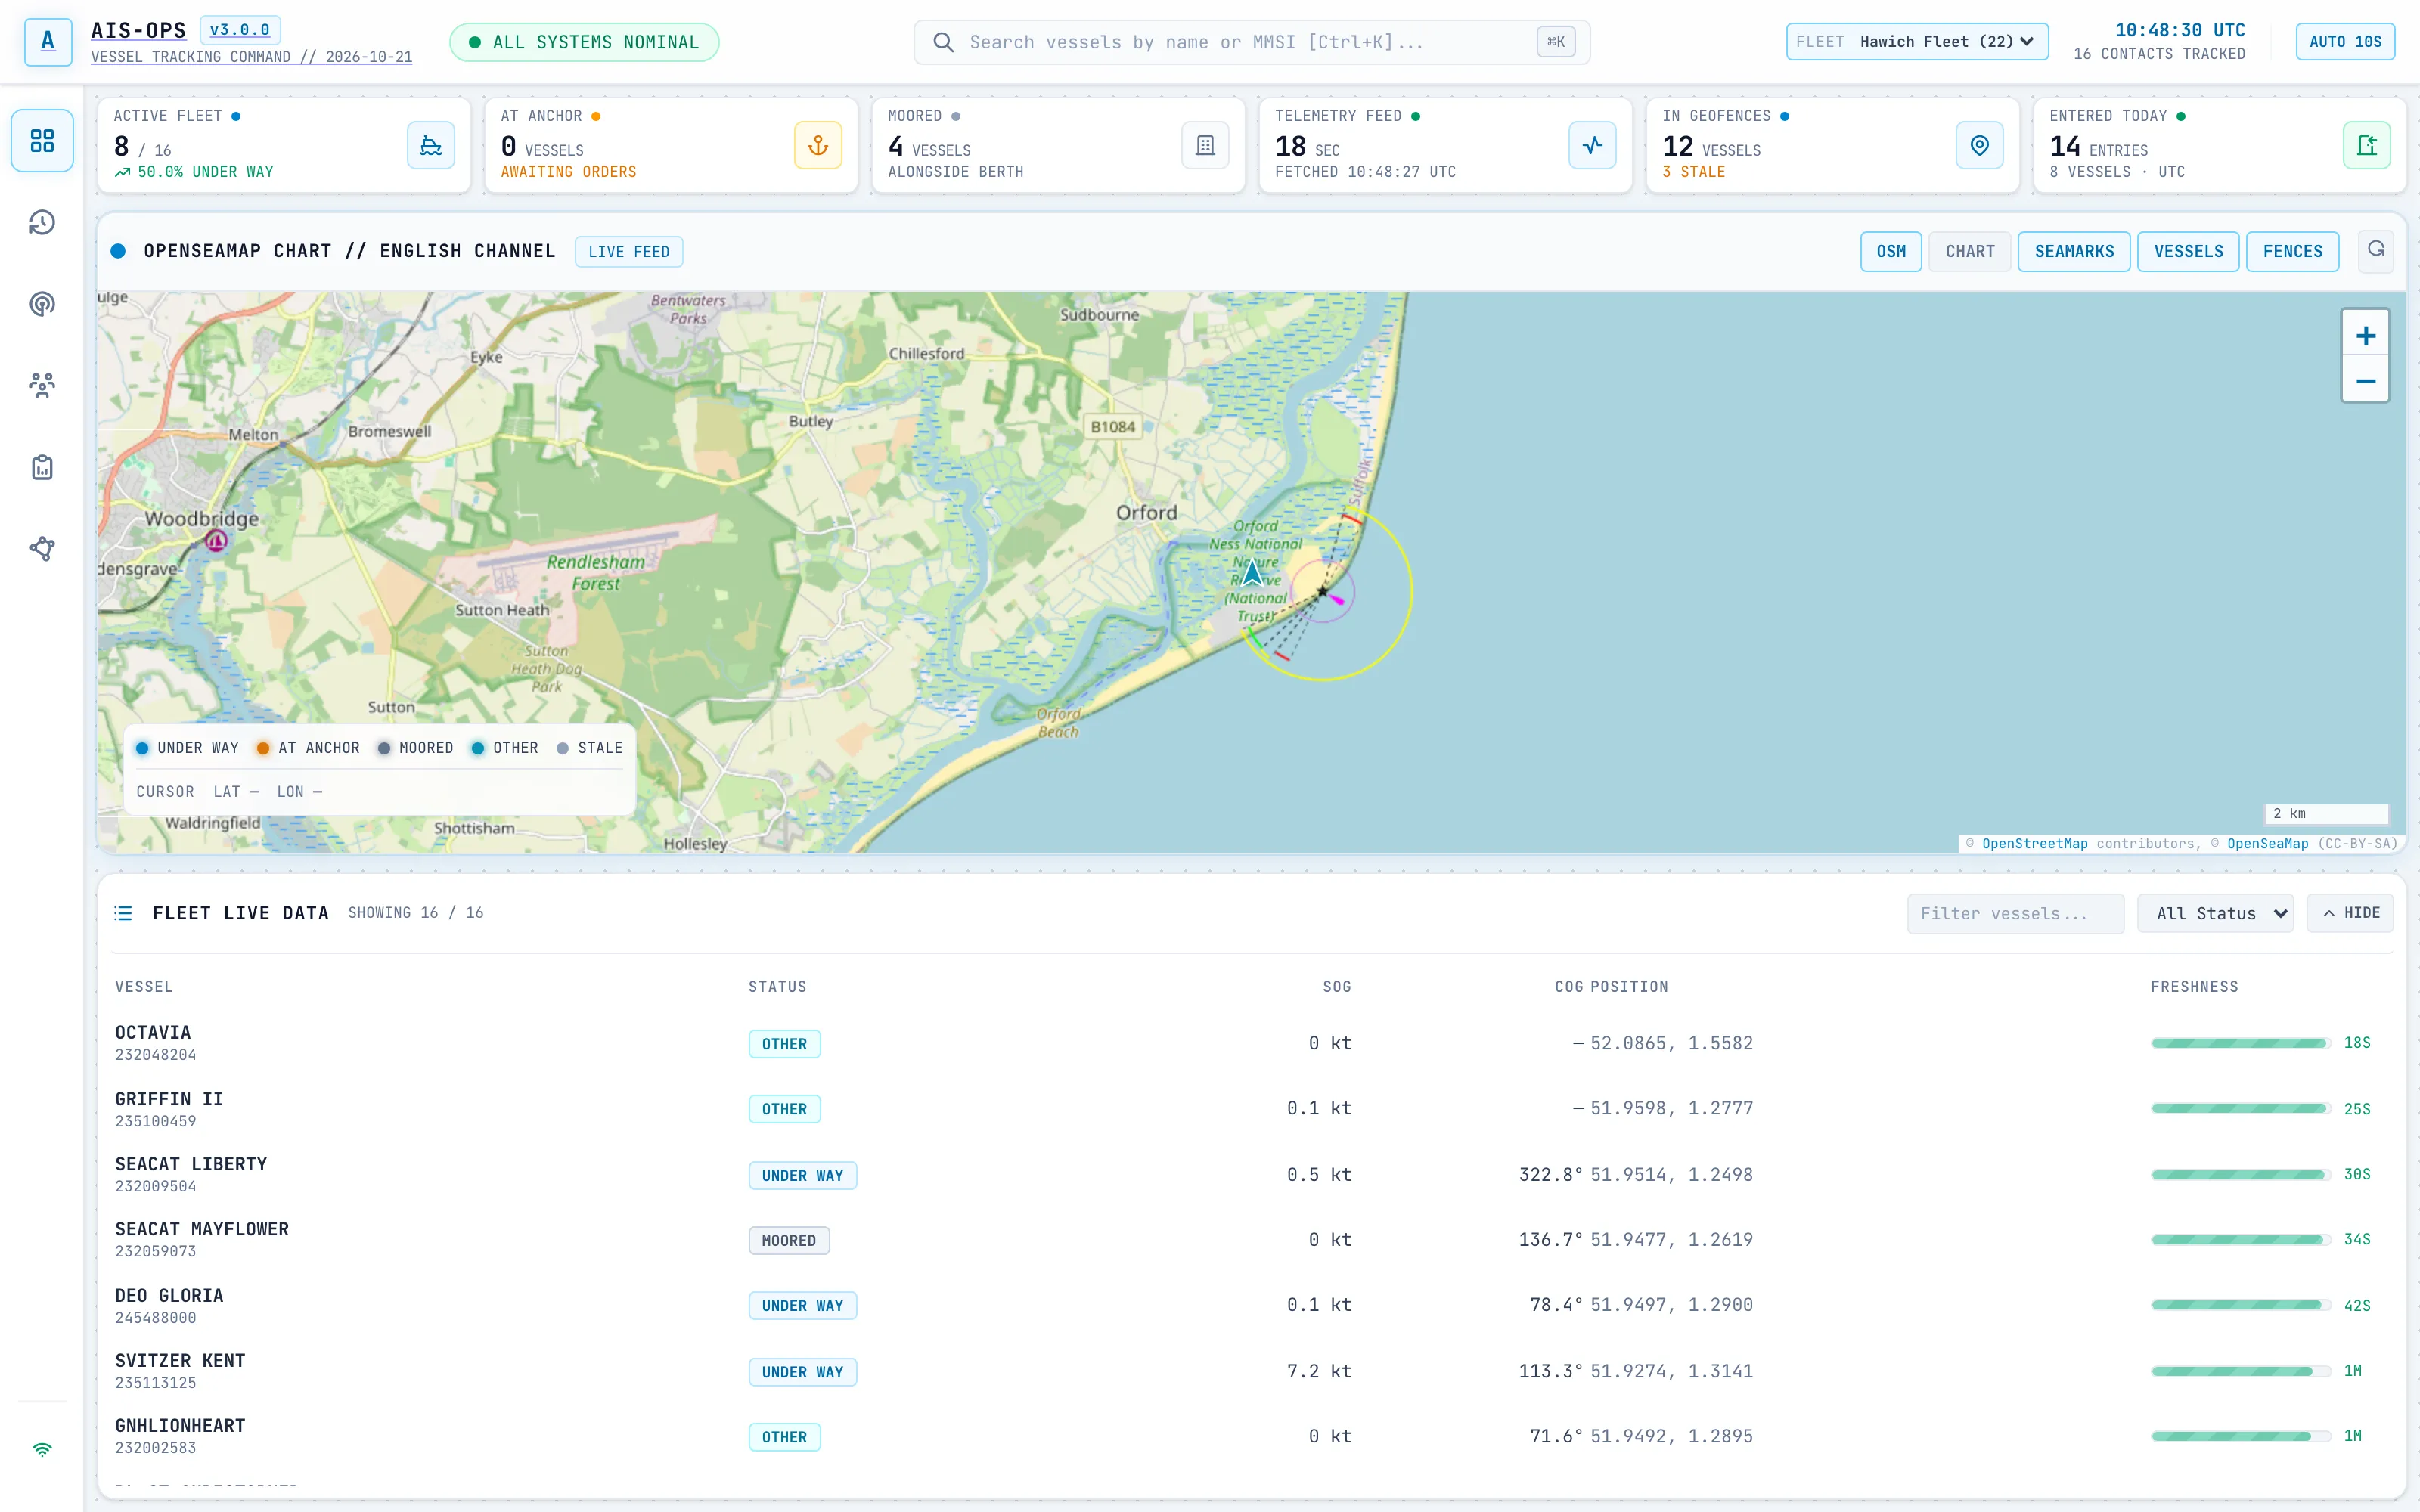Screen dimensions: 2420x1512
Task: Click STALE legend entry on map
Action: 589,748
